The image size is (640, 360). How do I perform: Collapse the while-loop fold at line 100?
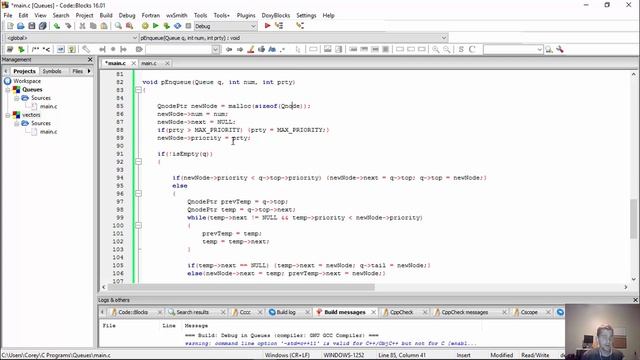[x=138, y=225]
